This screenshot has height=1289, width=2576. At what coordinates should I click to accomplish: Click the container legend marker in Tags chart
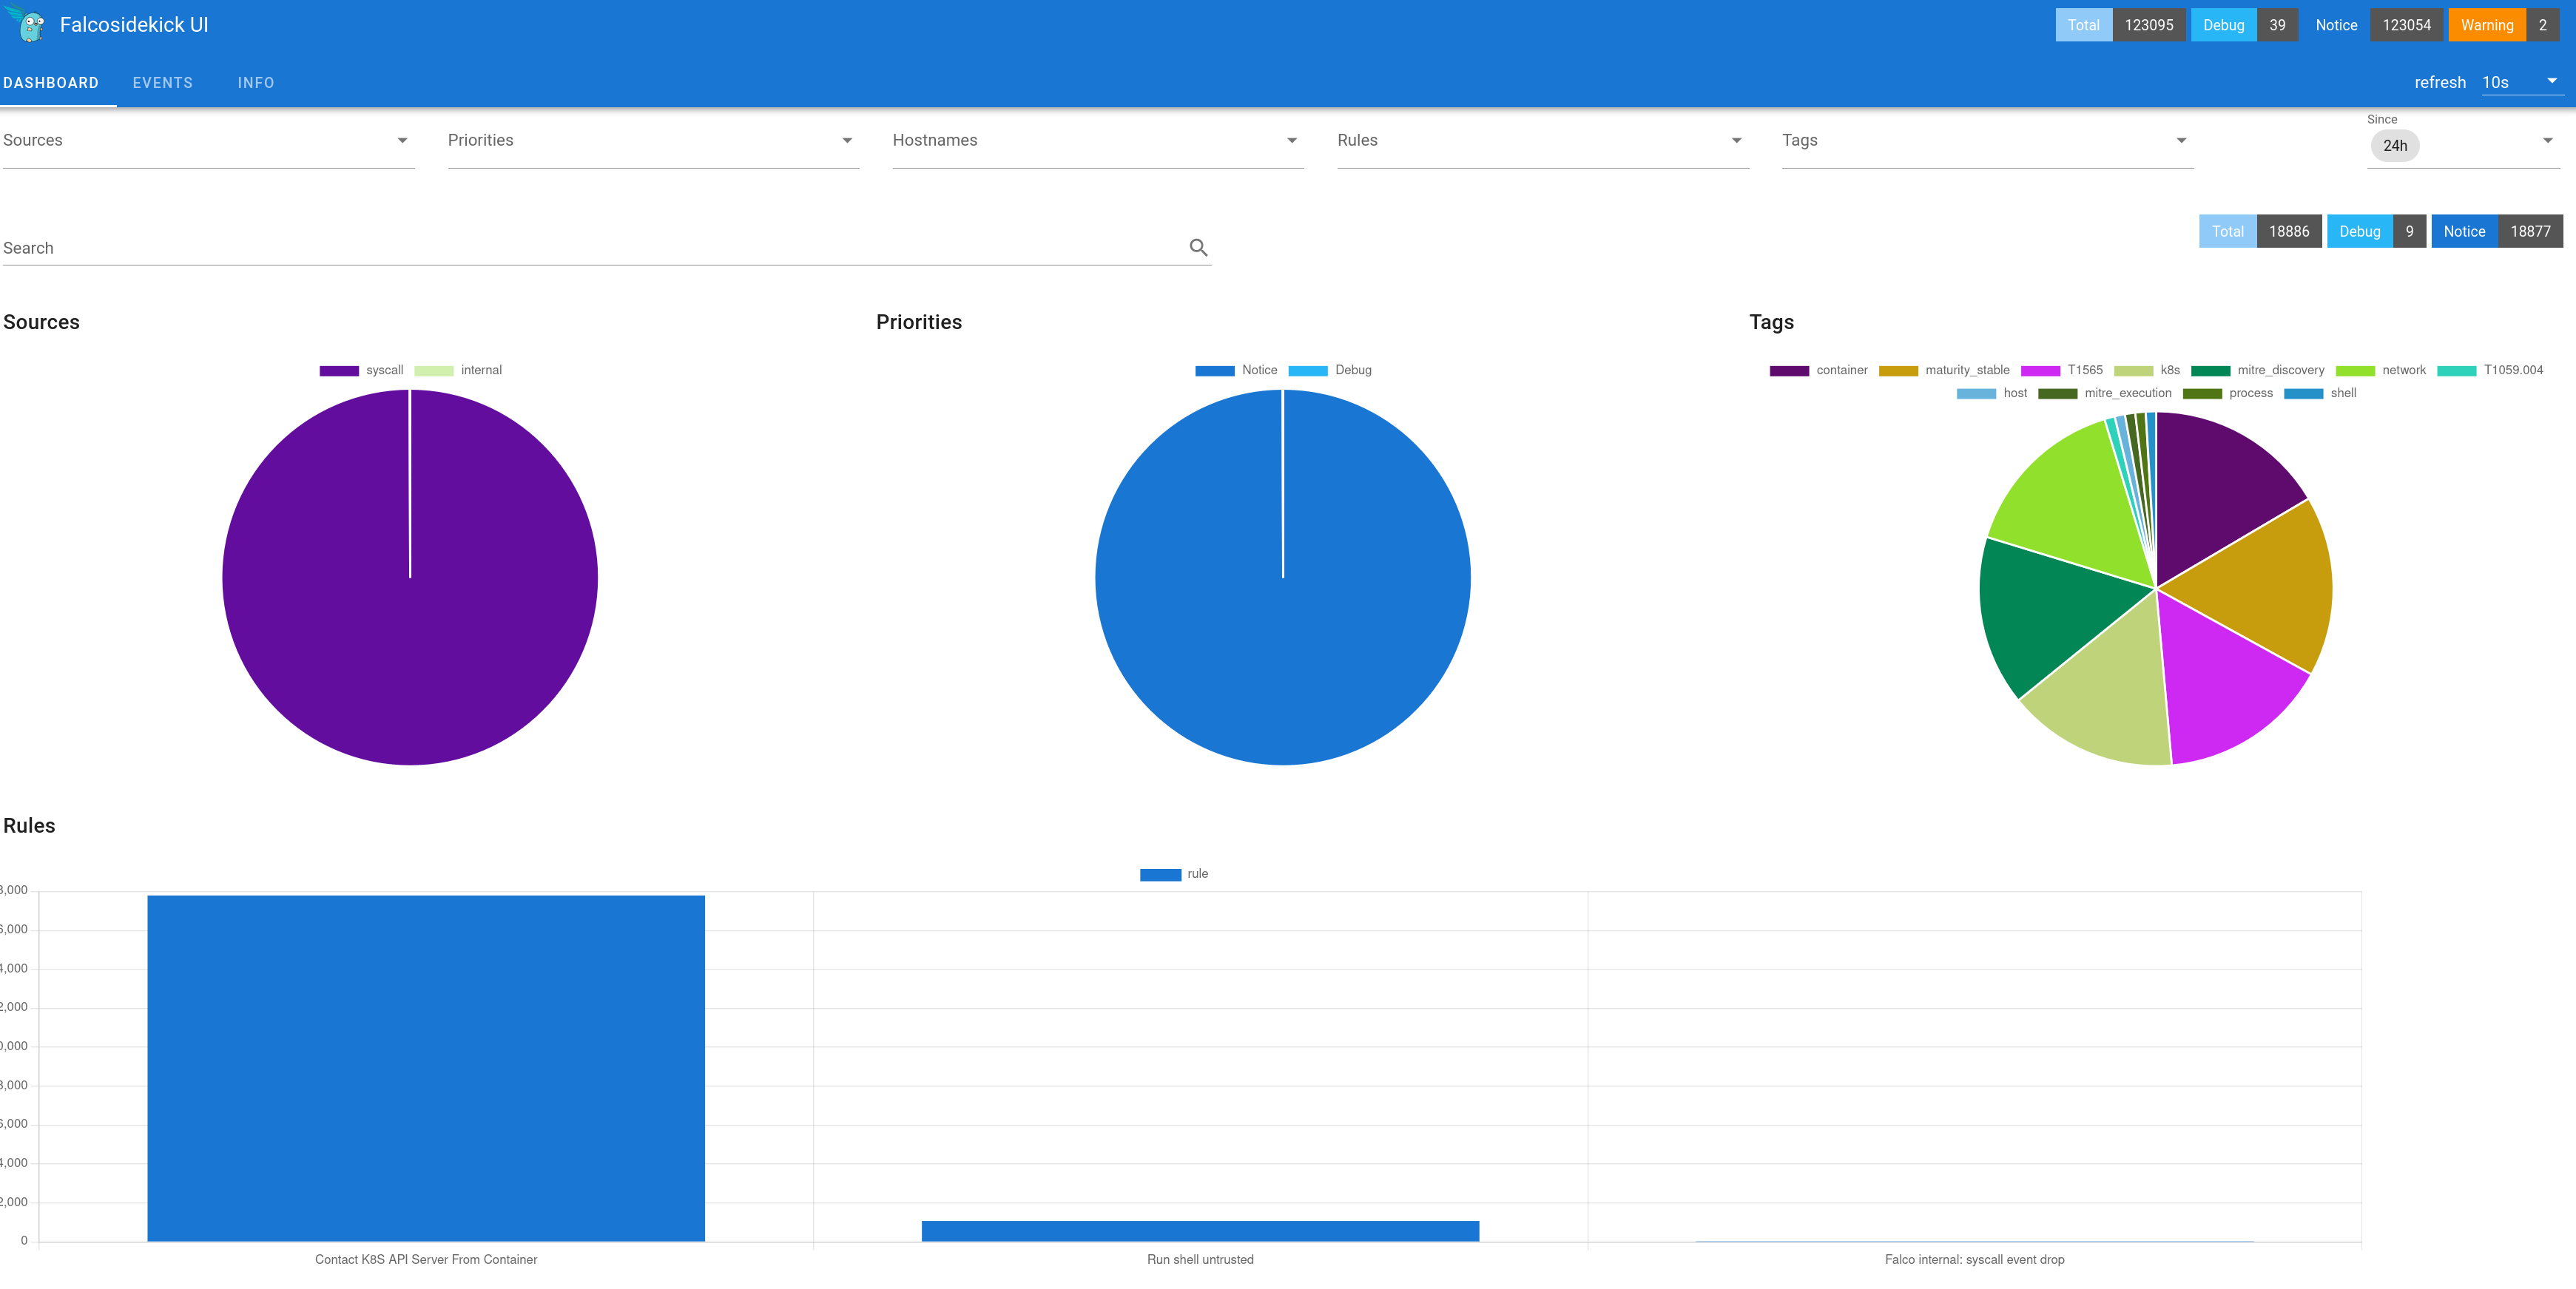[x=1789, y=370]
